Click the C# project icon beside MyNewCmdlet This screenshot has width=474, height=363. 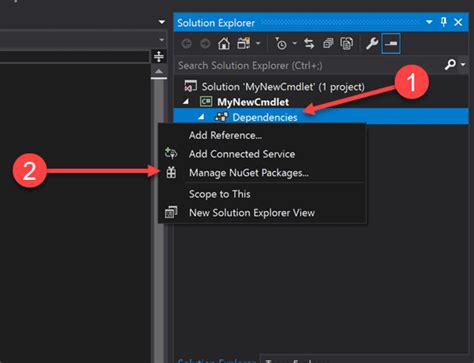[x=206, y=101]
